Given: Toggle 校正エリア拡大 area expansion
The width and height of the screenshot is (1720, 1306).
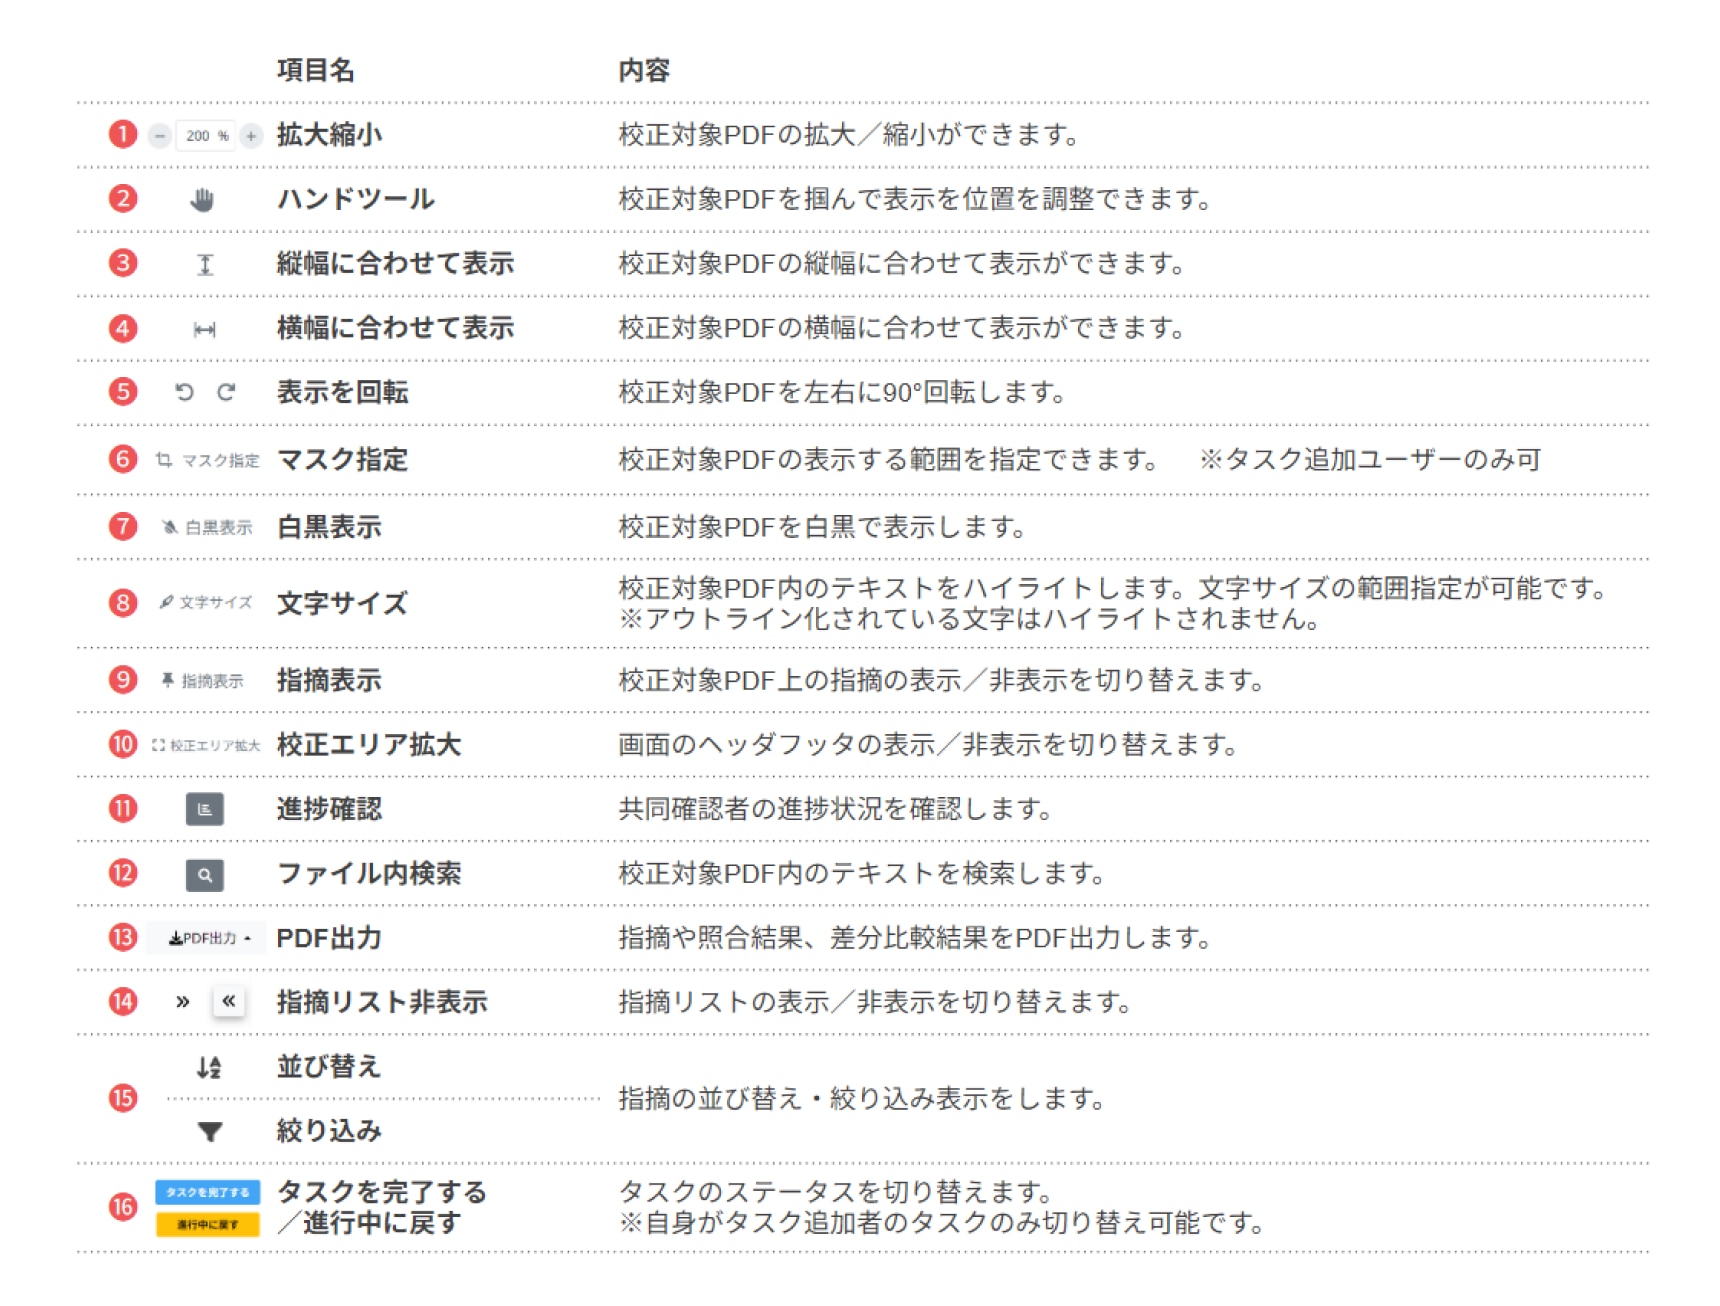Looking at the screenshot, I should point(206,745).
